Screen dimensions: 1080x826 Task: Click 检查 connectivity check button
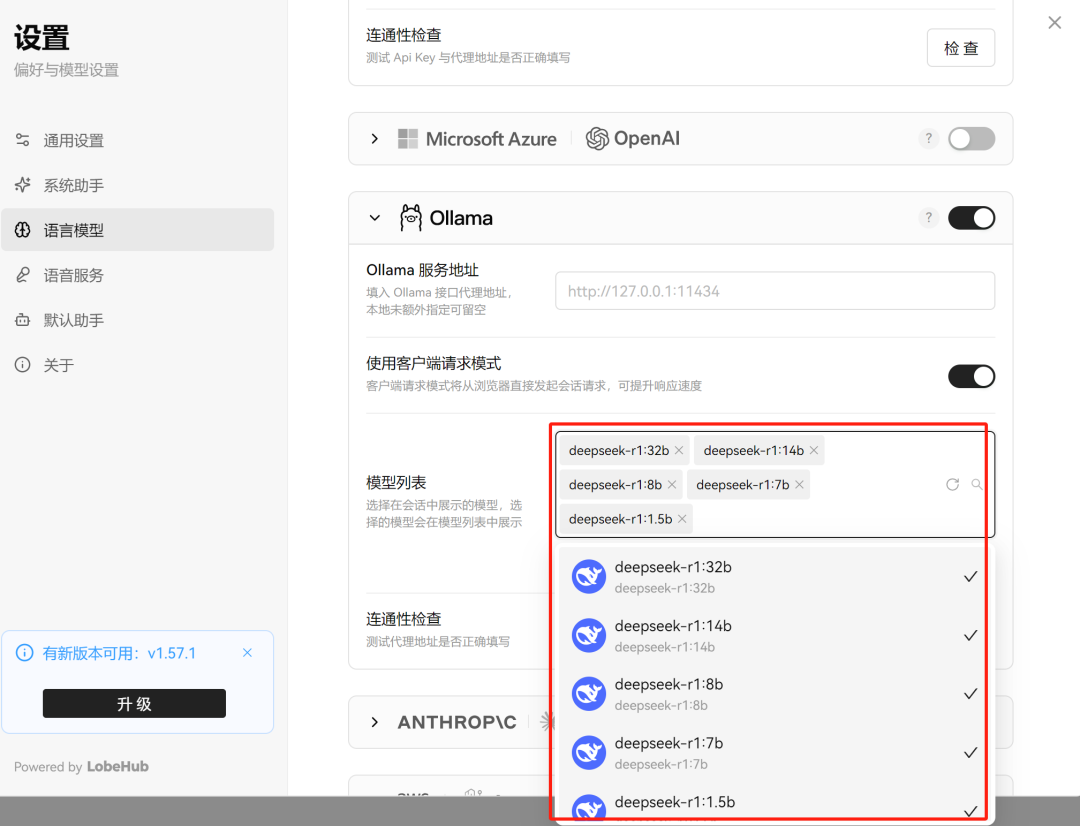pyautogui.click(x=961, y=48)
